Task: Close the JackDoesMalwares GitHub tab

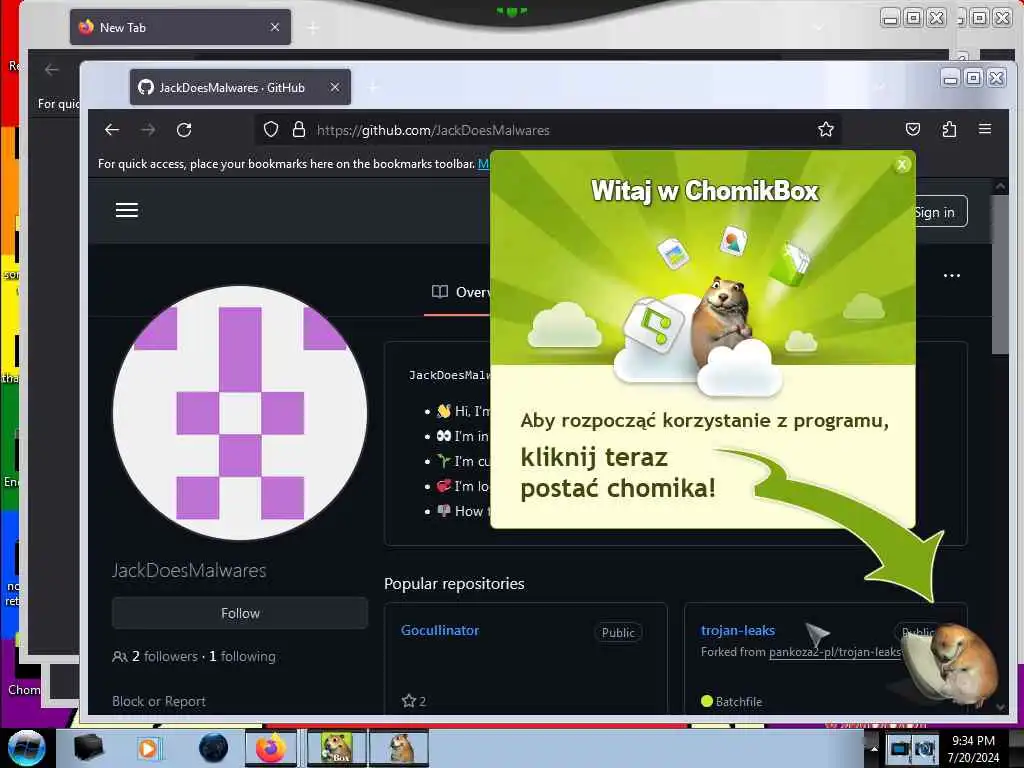Action: [334, 87]
